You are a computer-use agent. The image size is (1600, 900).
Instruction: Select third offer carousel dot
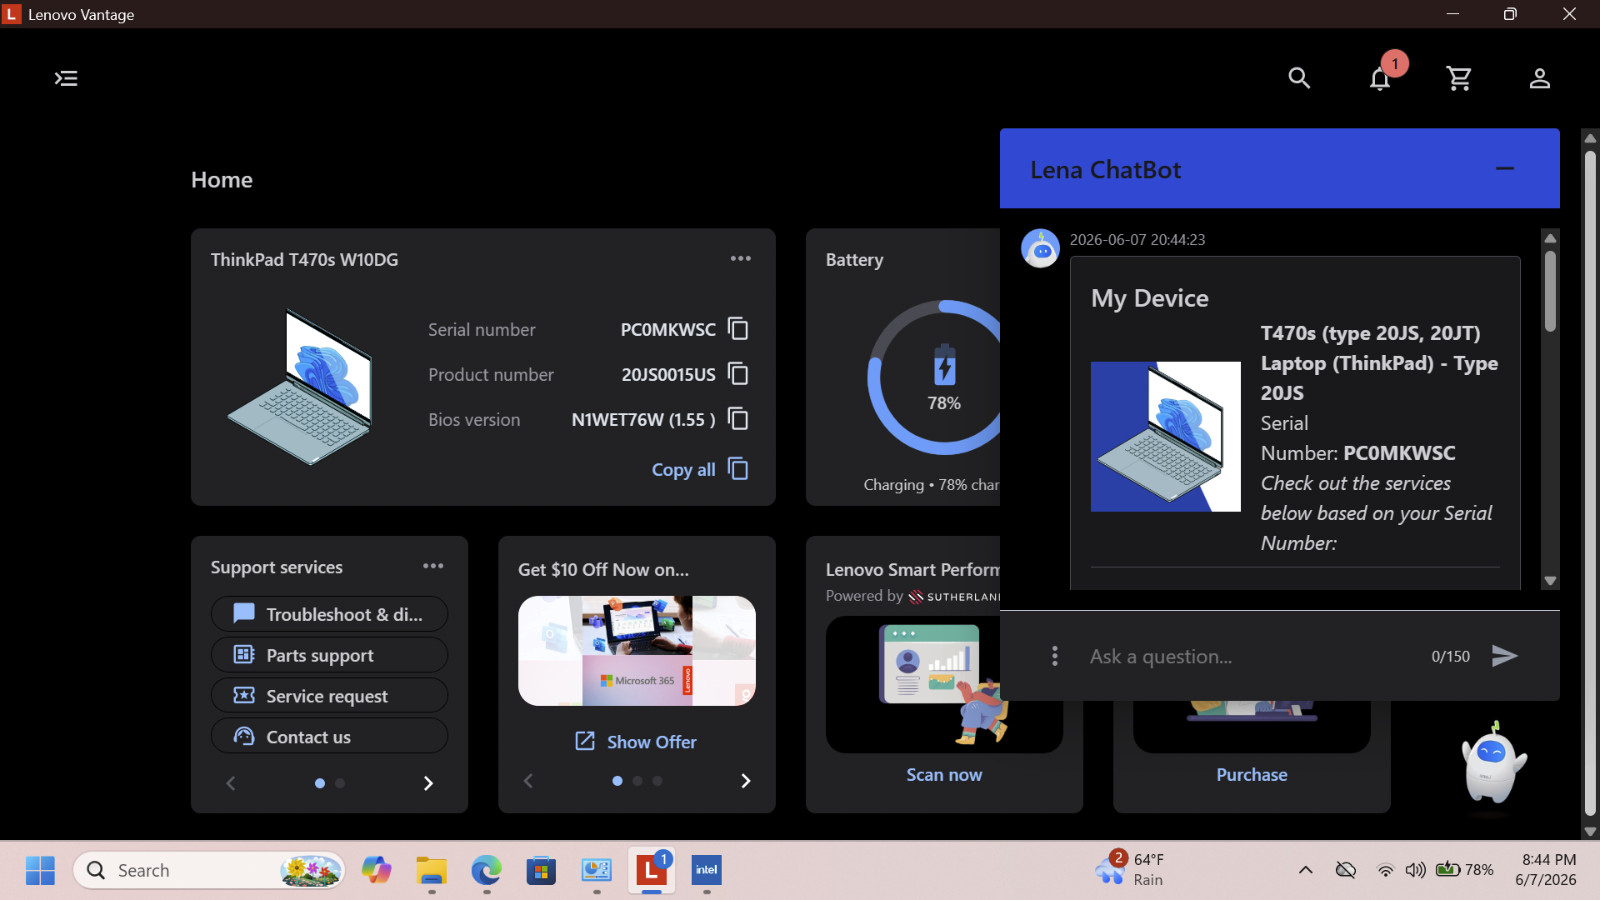pos(657,781)
